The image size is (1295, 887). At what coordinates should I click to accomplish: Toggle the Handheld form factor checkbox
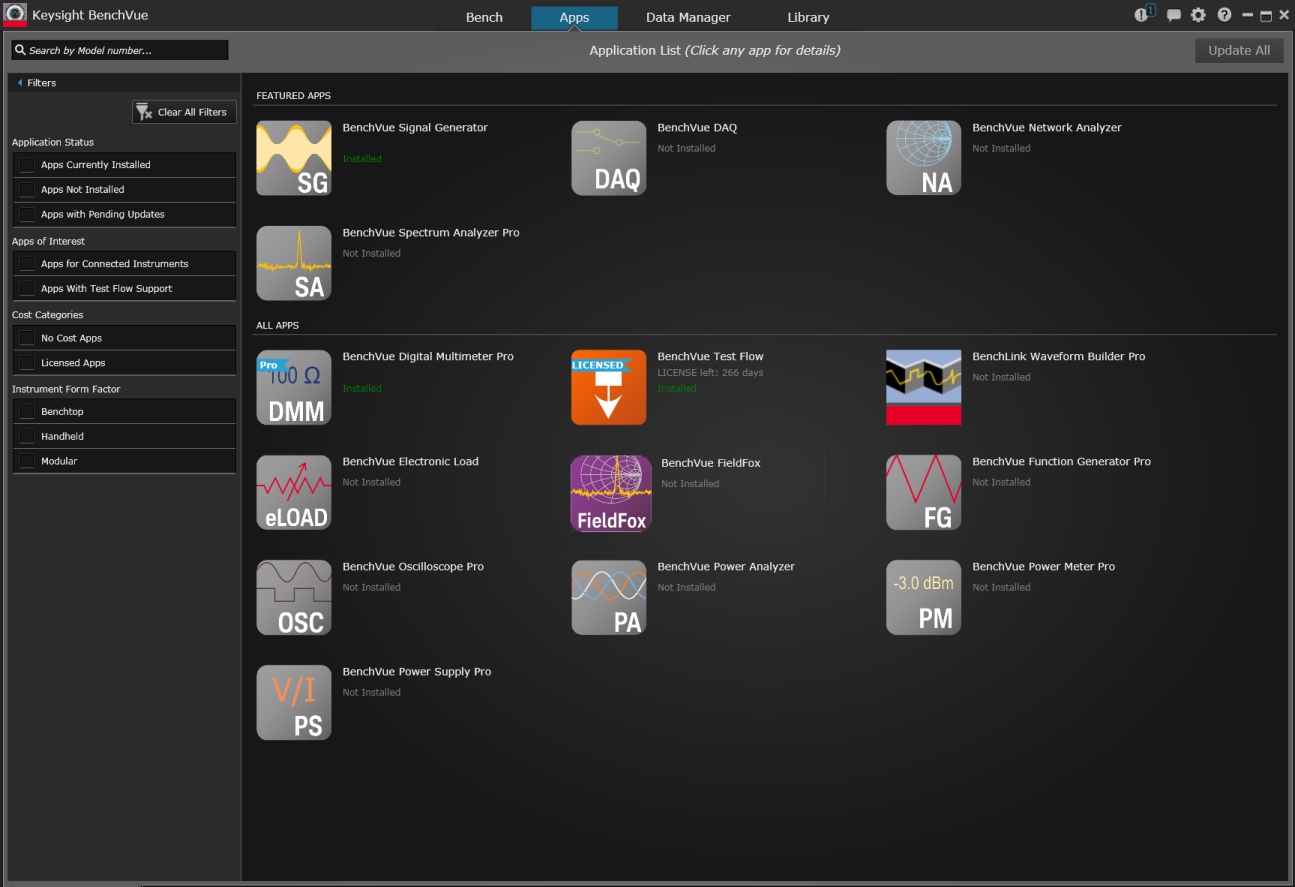click(x=27, y=437)
